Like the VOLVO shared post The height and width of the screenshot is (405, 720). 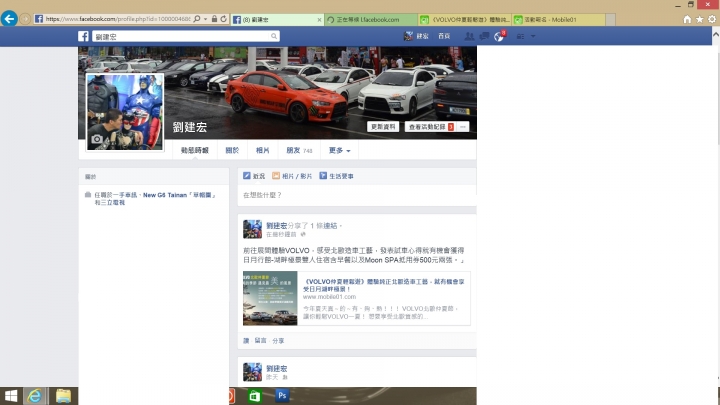click(246, 341)
